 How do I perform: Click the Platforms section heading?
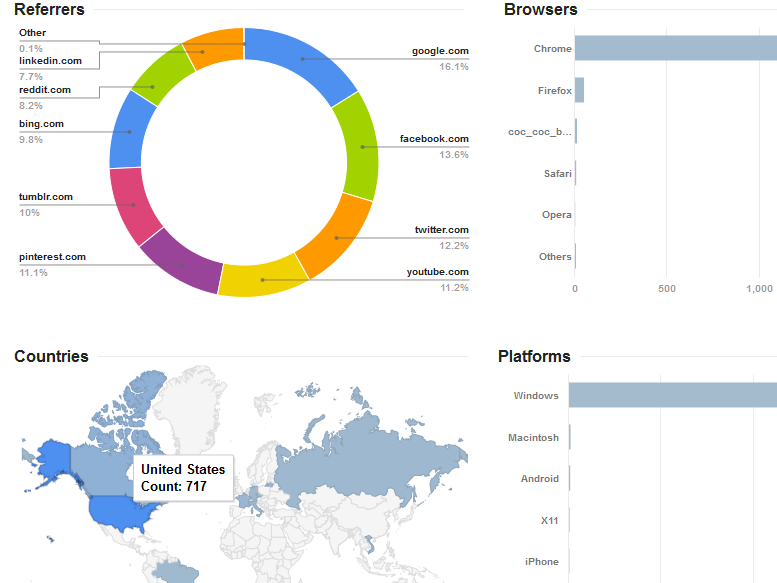tap(534, 356)
